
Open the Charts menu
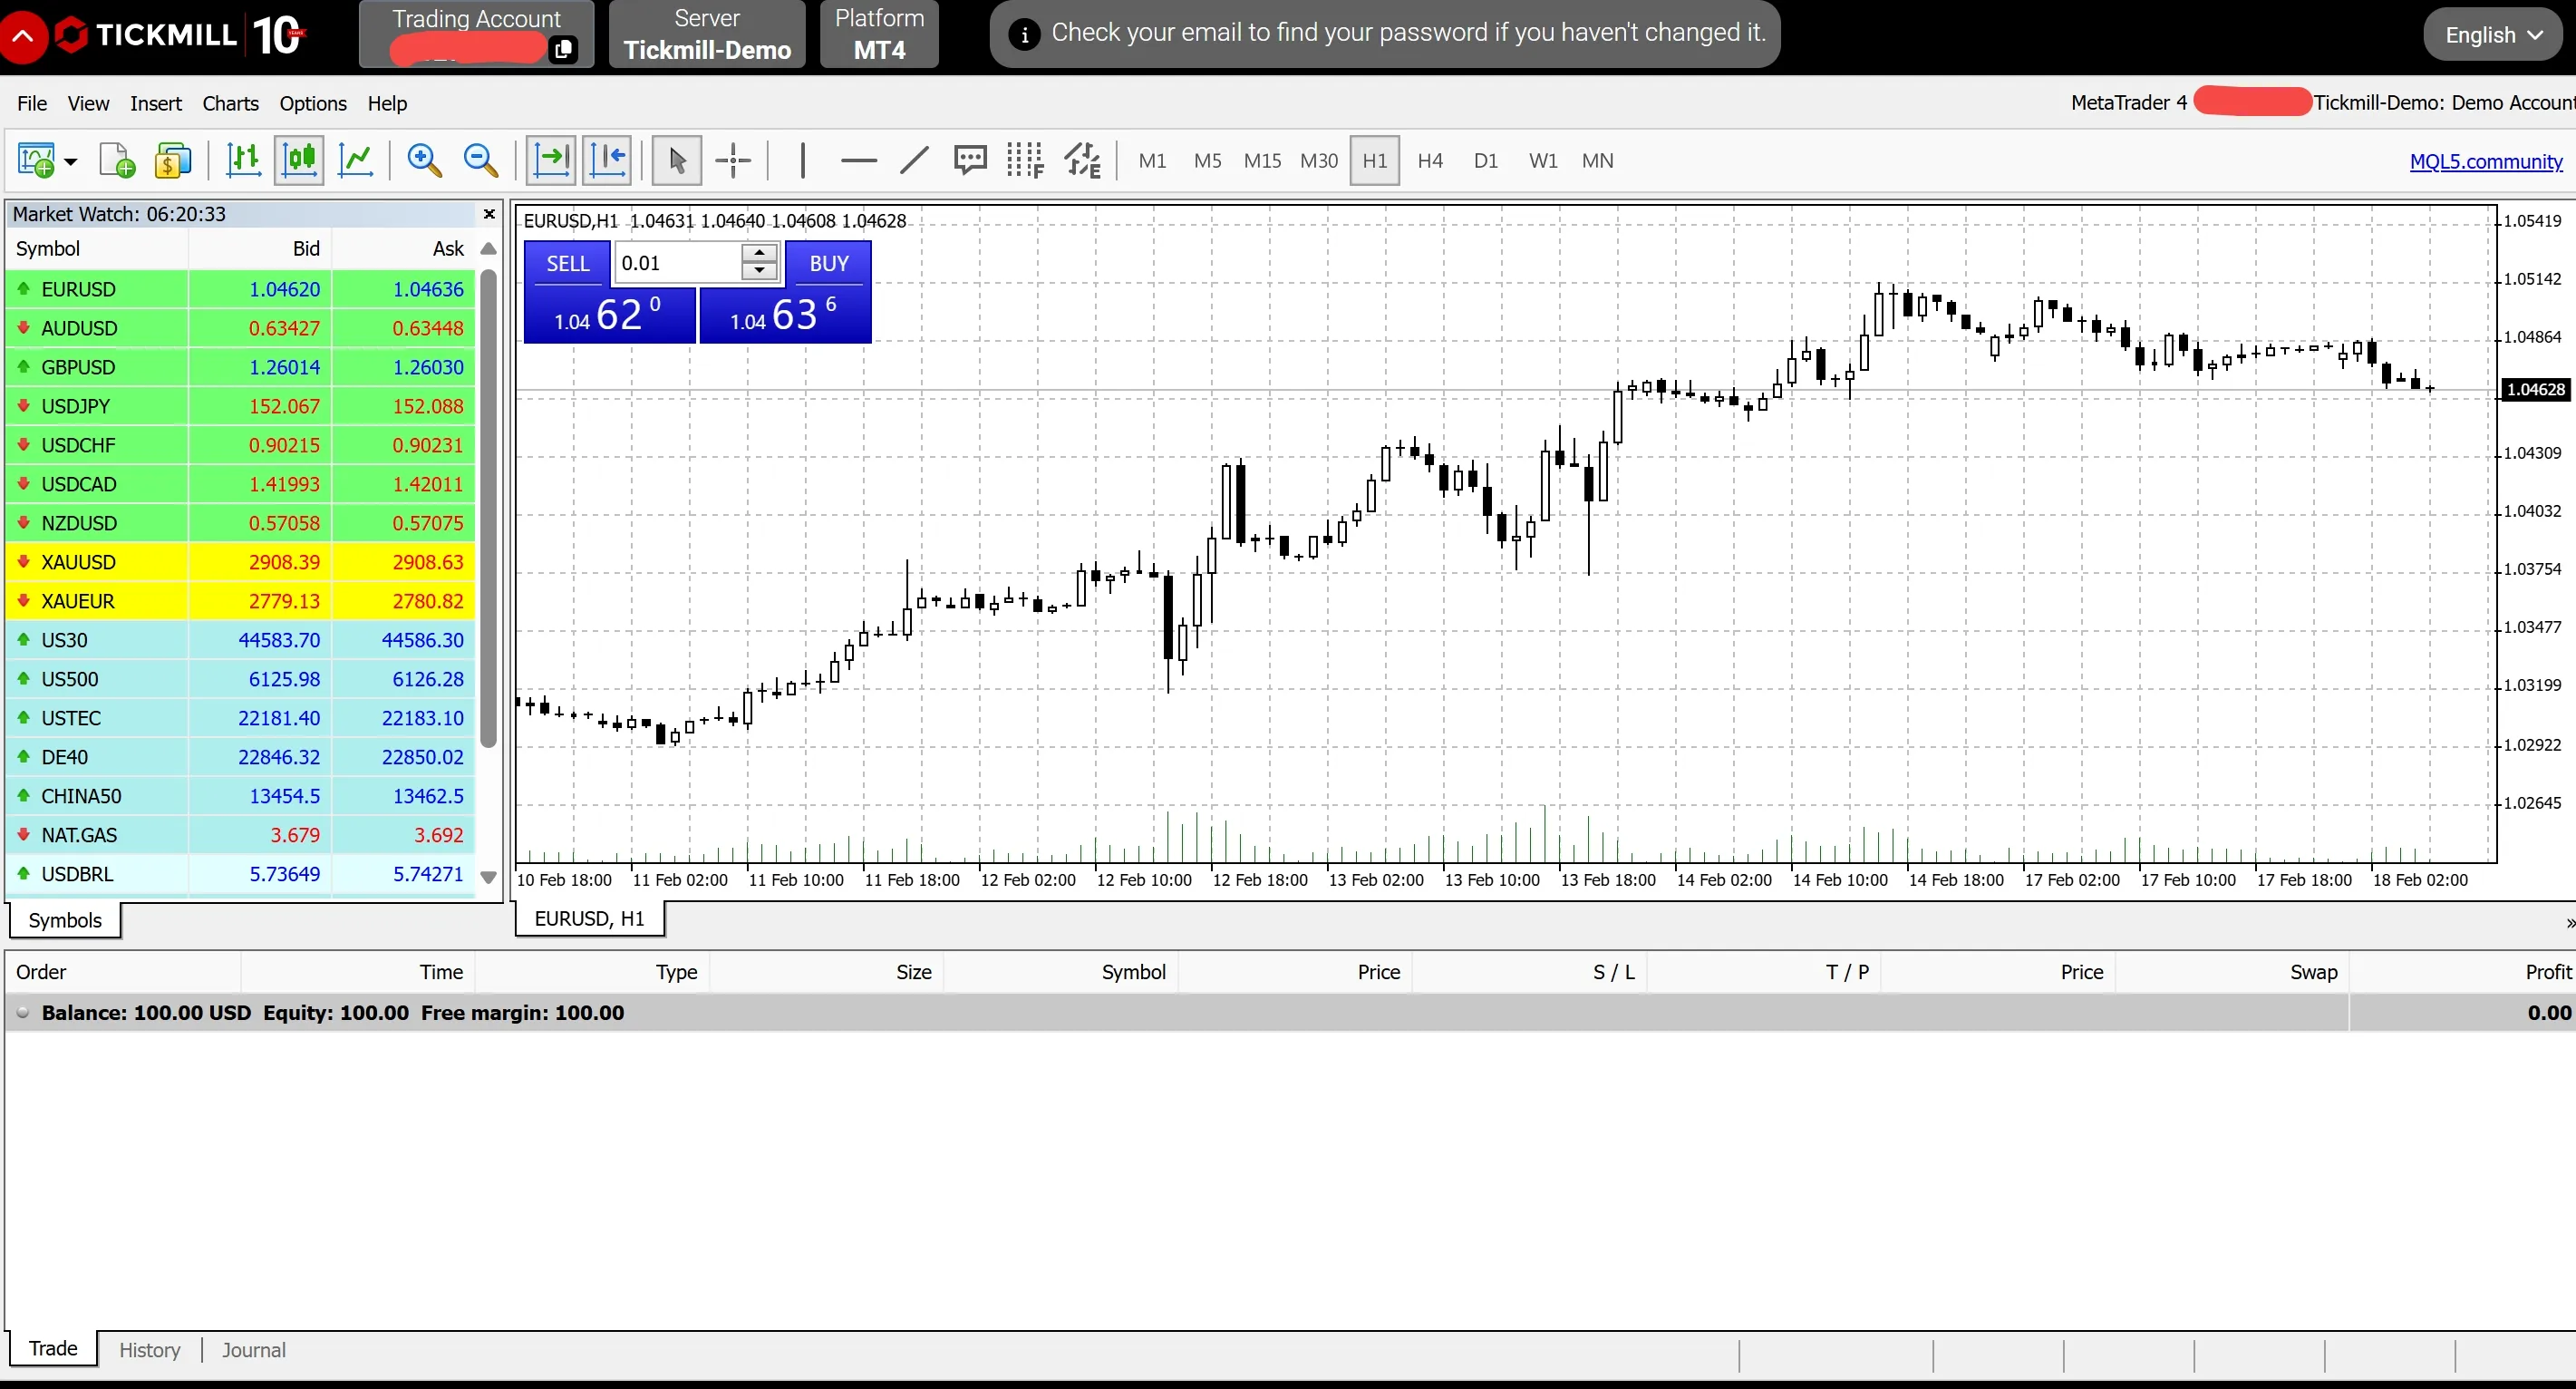[x=230, y=103]
